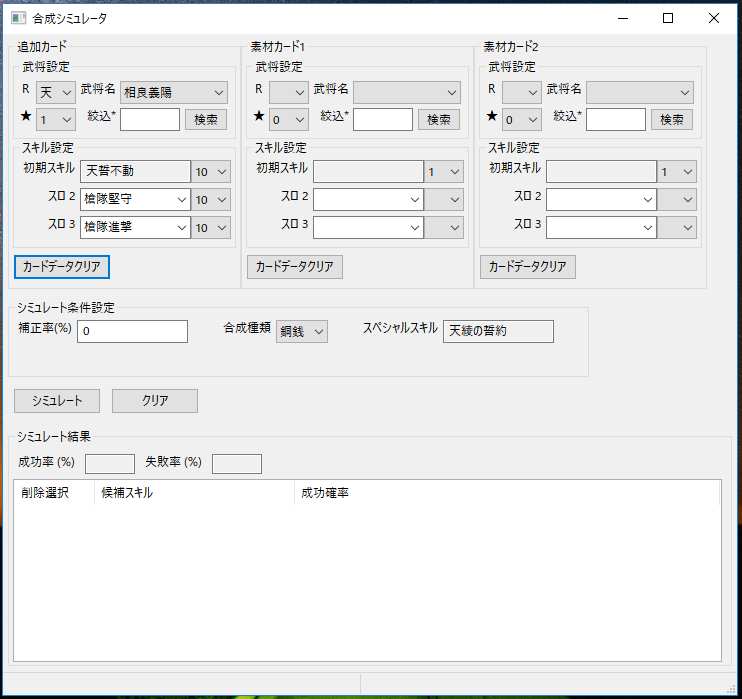The image size is (742, 699).
Task: Open the スロ2 skill dropdown in 素材カード1
Action: point(368,199)
